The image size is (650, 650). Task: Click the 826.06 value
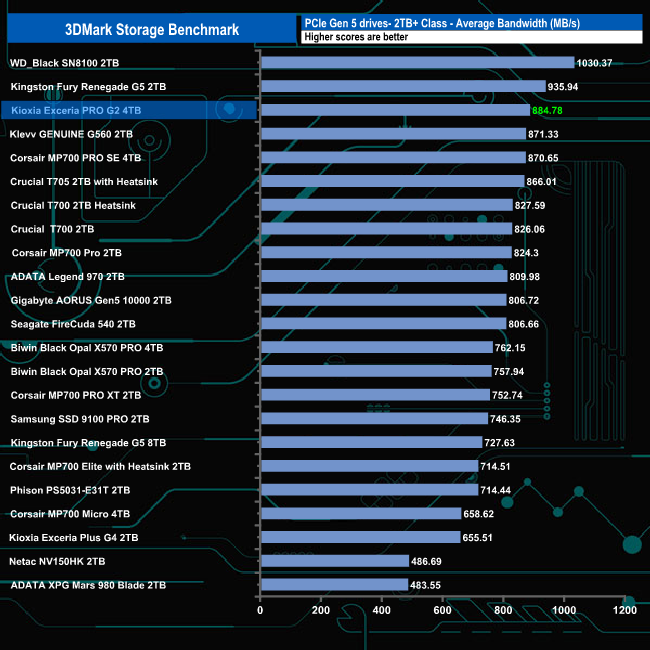coord(529,229)
